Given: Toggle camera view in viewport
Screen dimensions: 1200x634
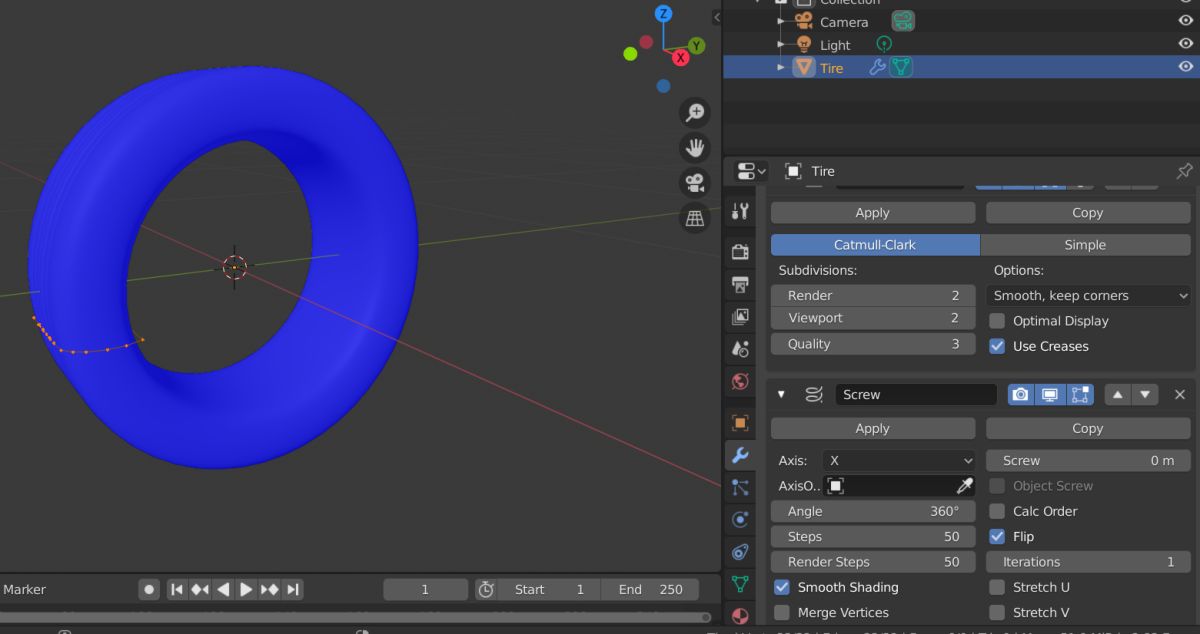Looking at the screenshot, I should point(695,182).
